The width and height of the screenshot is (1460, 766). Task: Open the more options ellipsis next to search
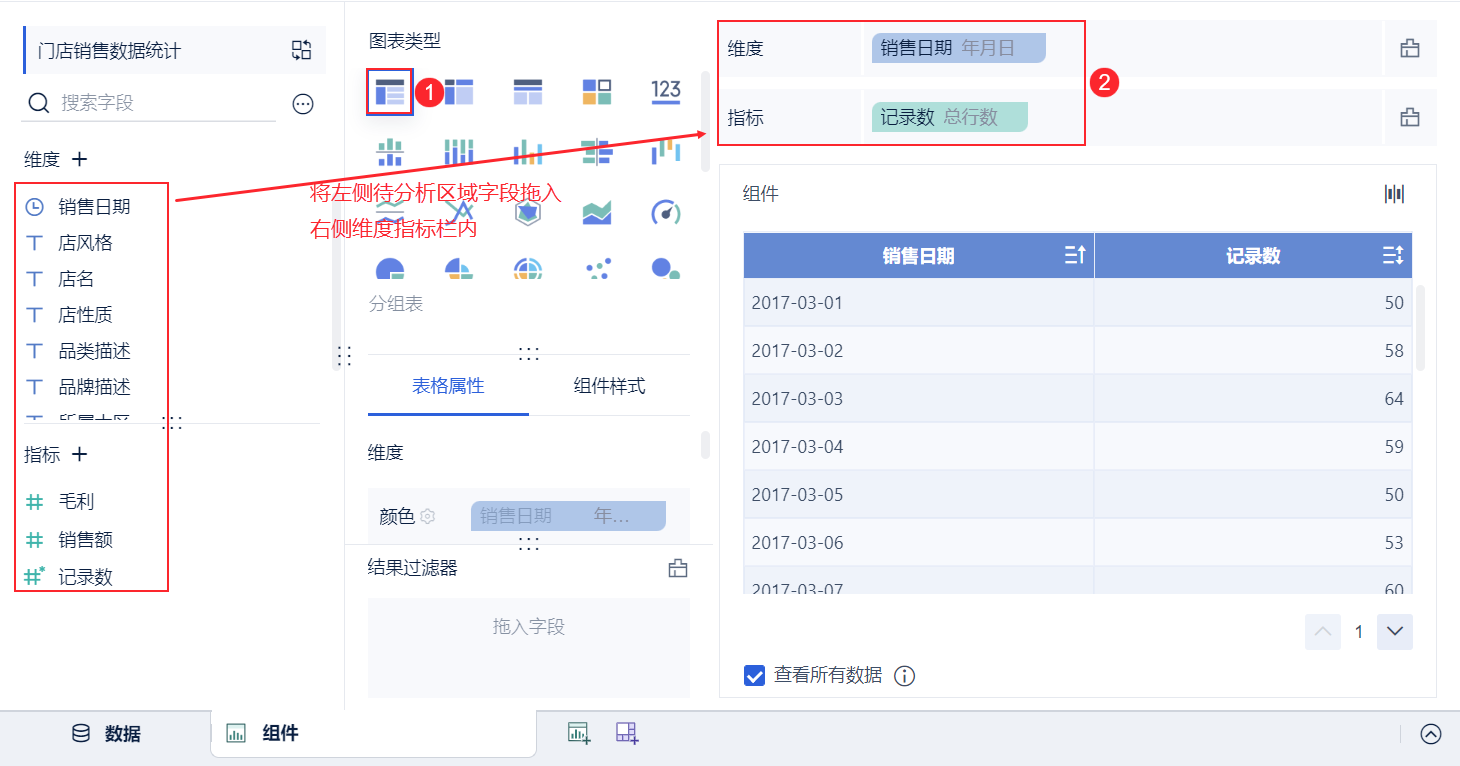pos(303,103)
